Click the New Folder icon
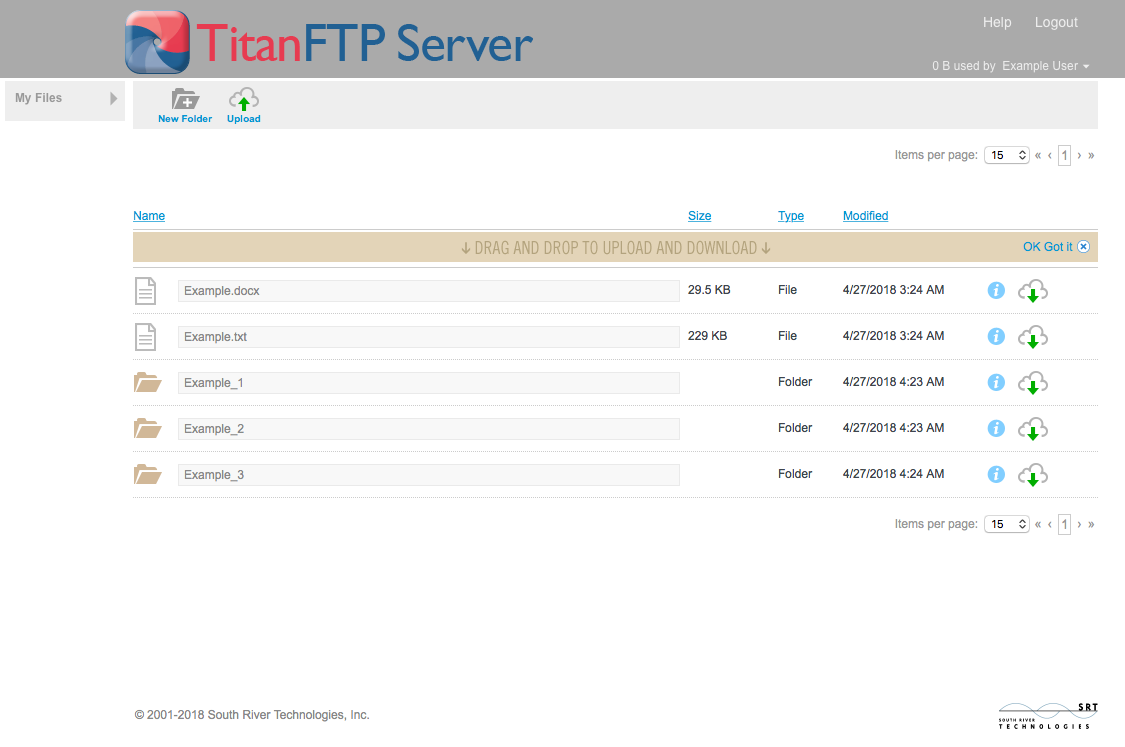 (185, 99)
